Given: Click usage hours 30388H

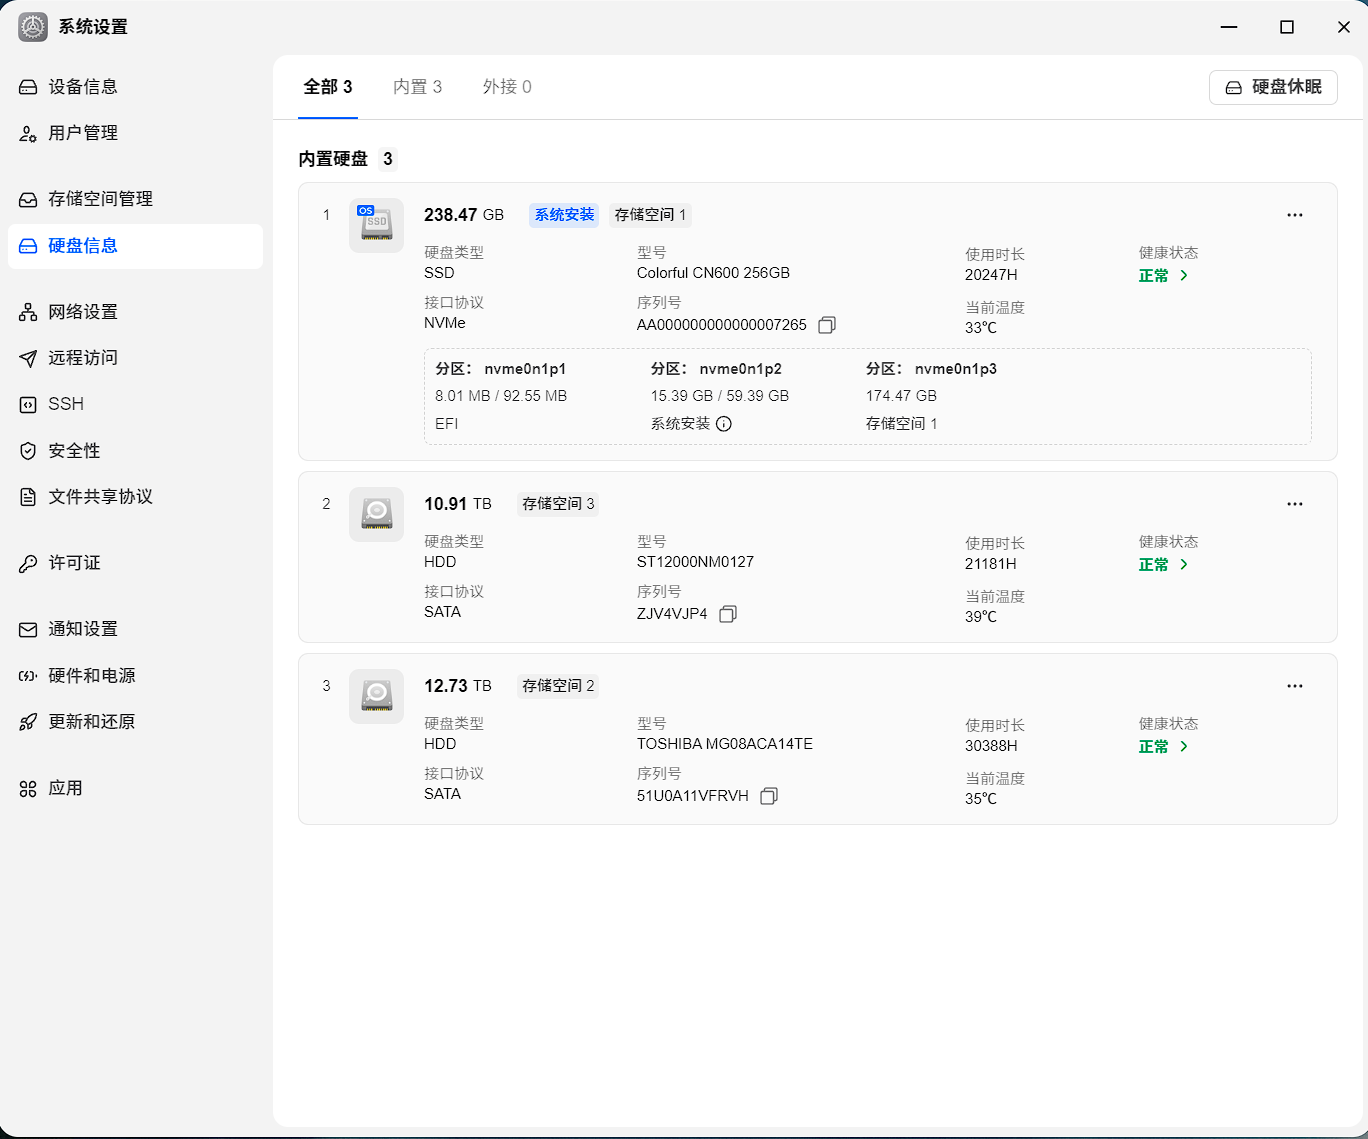Looking at the screenshot, I should coord(991,746).
